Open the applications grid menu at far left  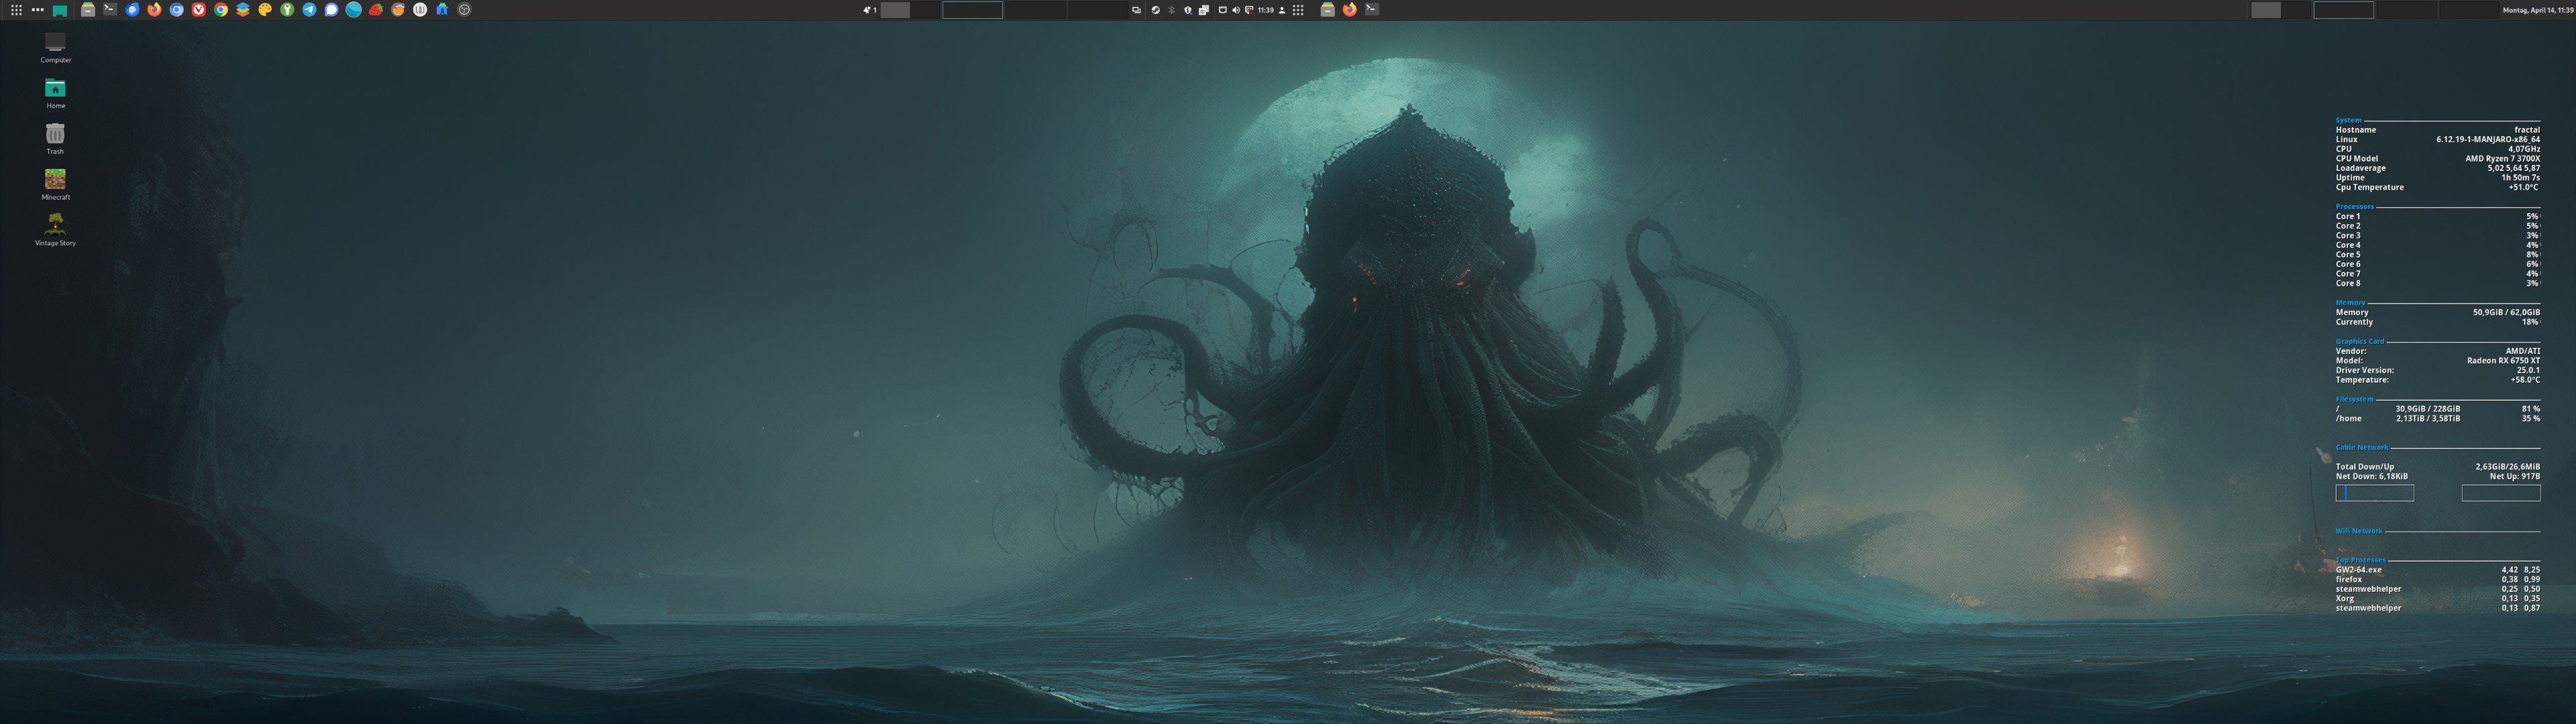click(16, 10)
